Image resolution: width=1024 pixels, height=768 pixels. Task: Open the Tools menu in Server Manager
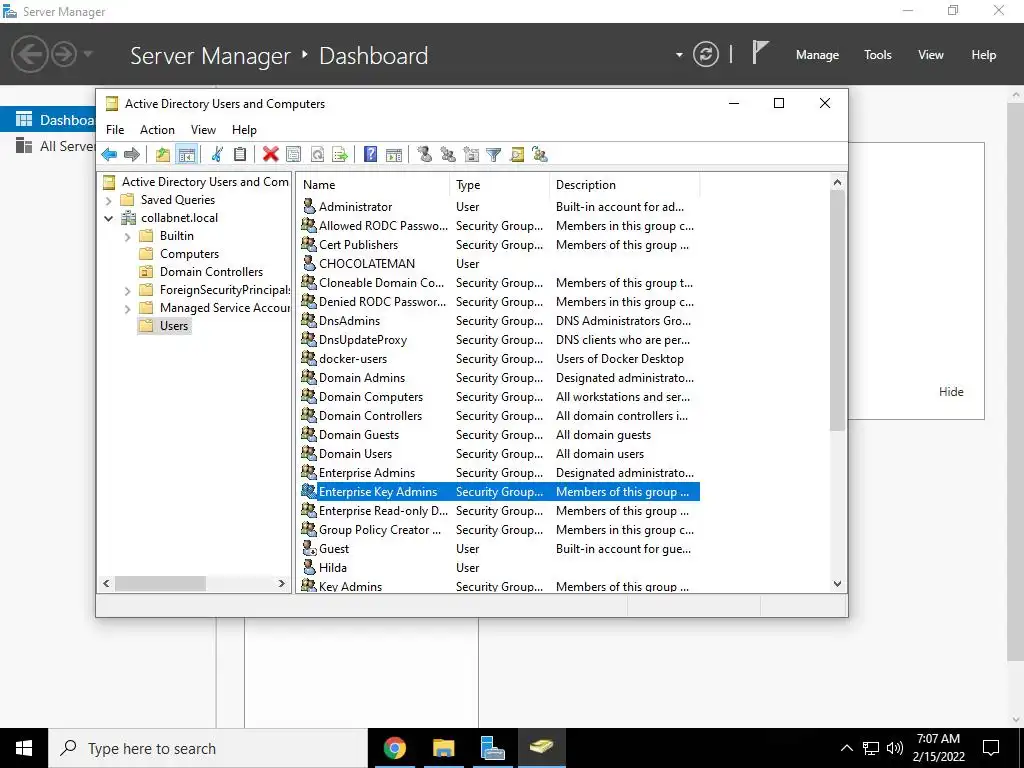[x=878, y=55]
